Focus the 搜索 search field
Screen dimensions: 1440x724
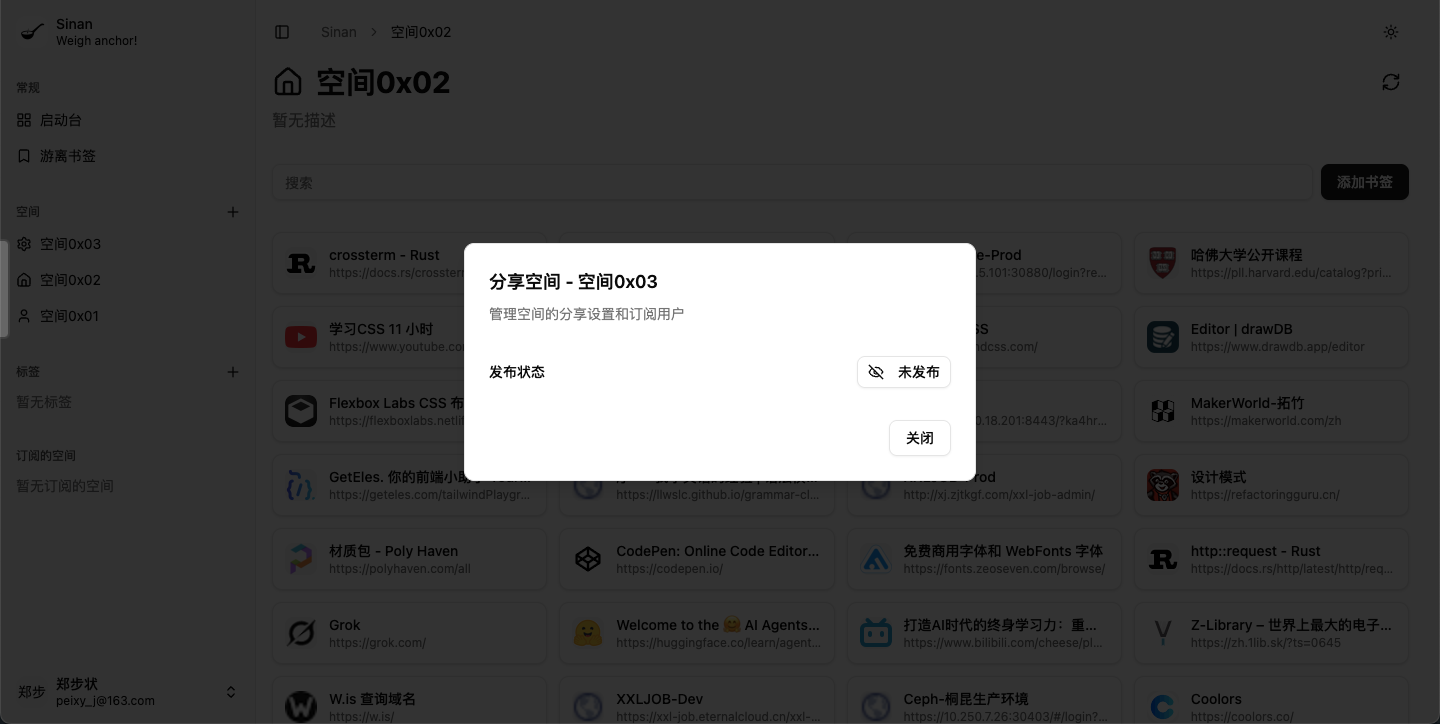(x=792, y=182)
